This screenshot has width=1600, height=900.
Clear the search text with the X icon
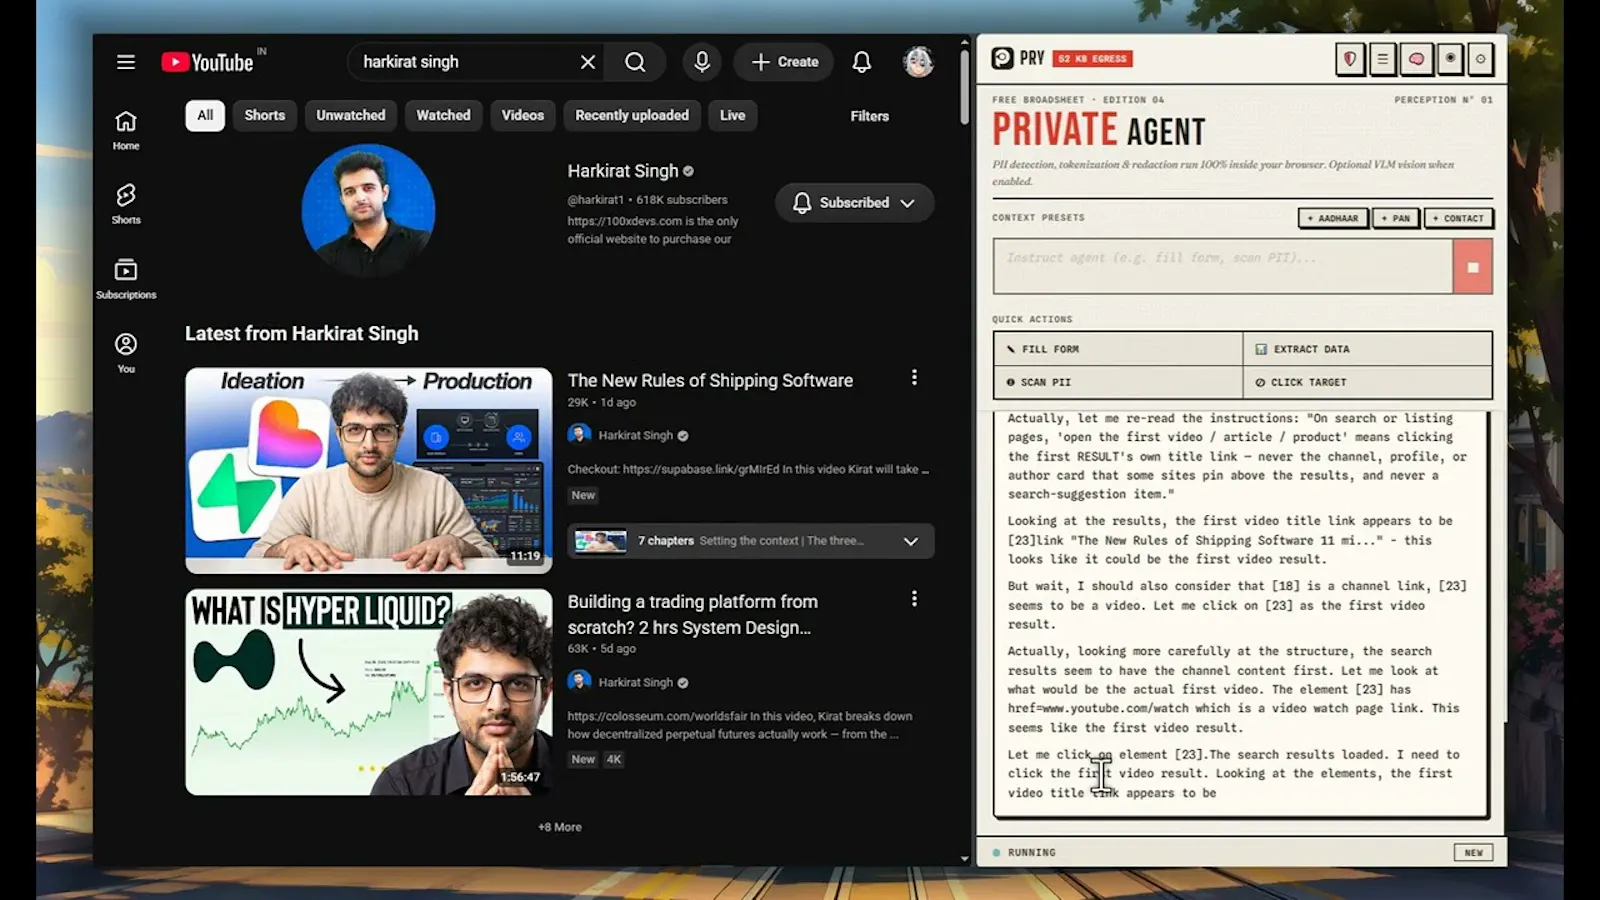click(588, 62)
